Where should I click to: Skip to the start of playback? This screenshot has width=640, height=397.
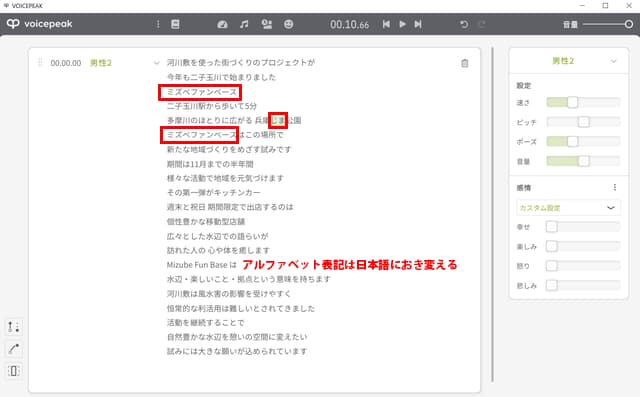(386, 24)
